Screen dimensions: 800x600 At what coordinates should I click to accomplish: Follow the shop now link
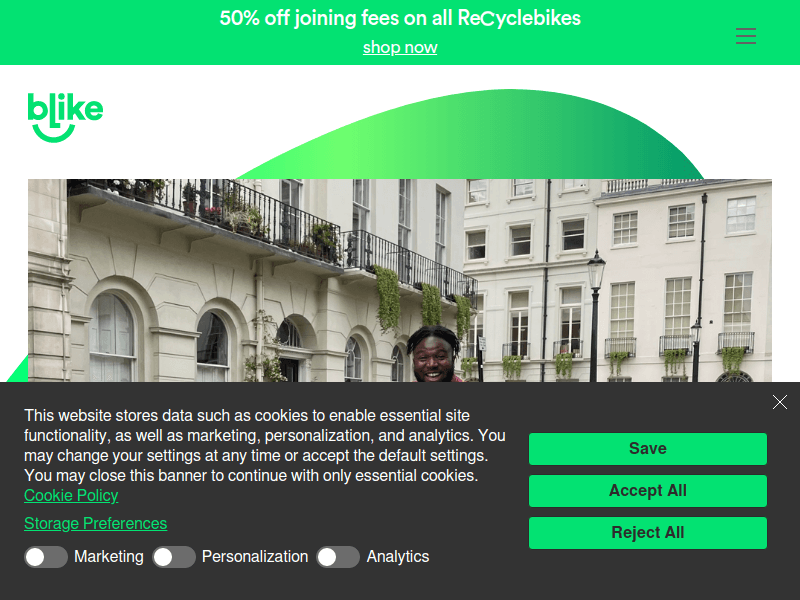400,47
